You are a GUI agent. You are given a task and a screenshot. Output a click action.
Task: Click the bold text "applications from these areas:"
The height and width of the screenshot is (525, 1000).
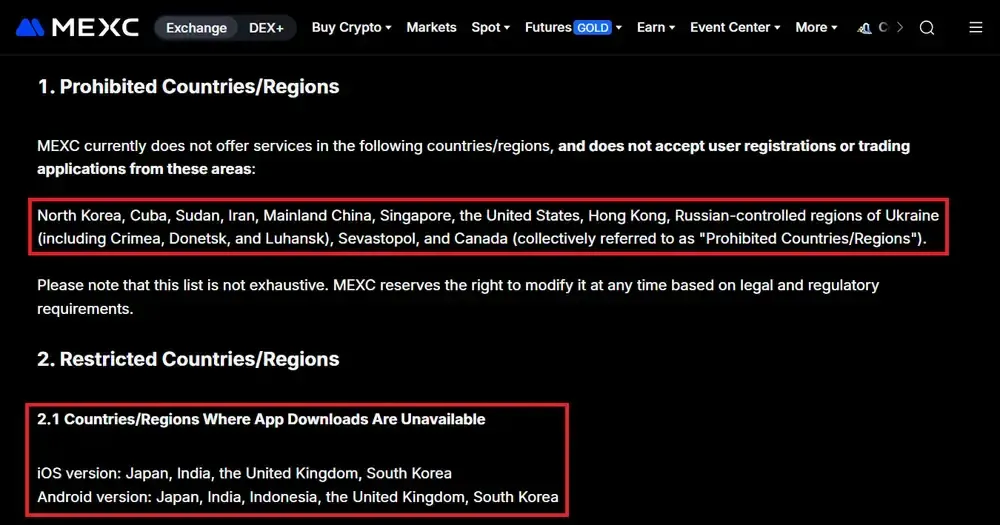click(x=146, y=169)
